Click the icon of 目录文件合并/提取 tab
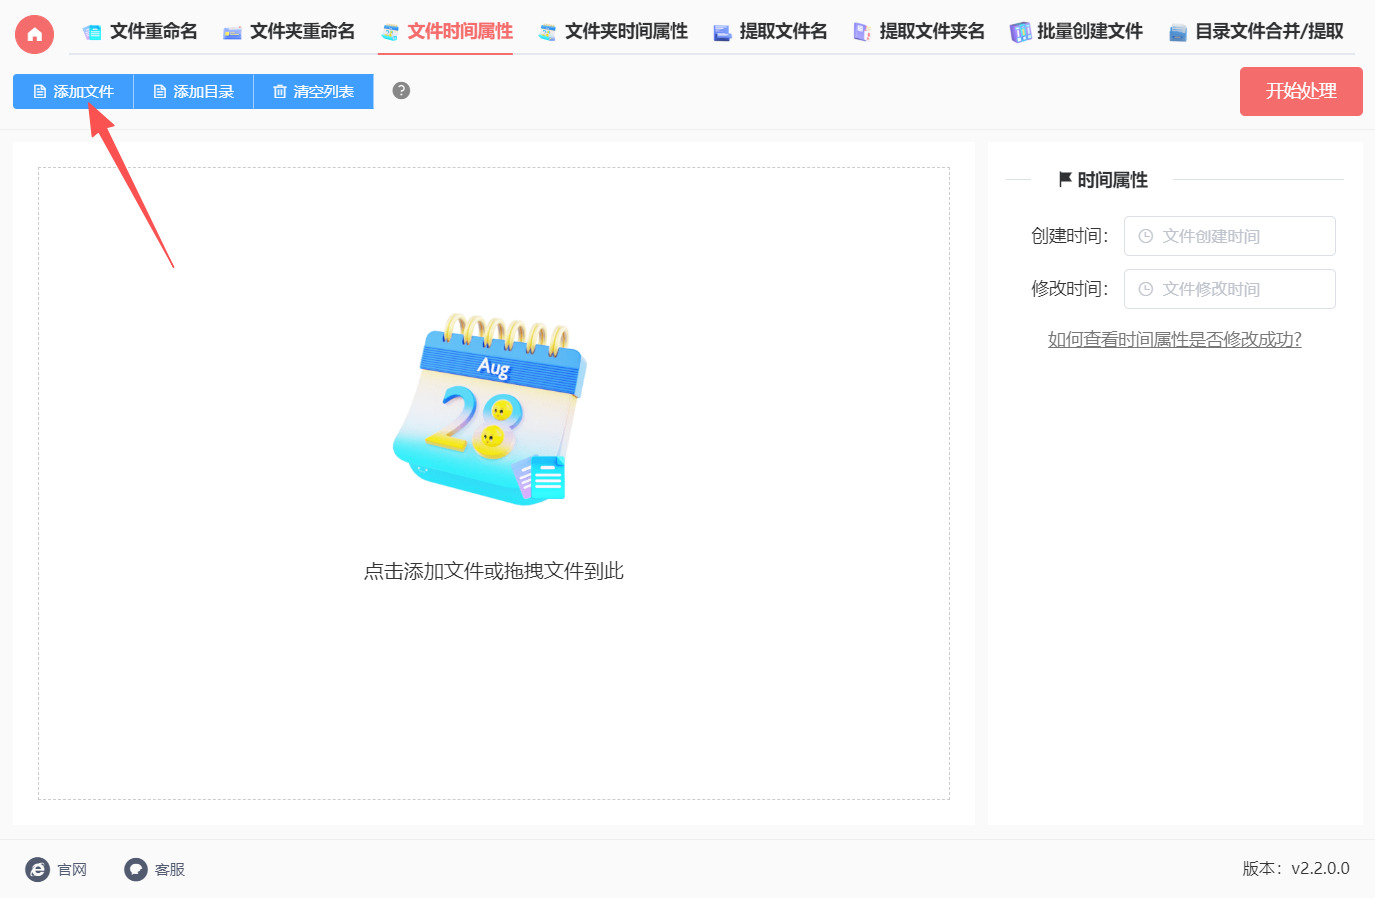This screenshot has width=1375, height=899. [x=1178, y=33]
